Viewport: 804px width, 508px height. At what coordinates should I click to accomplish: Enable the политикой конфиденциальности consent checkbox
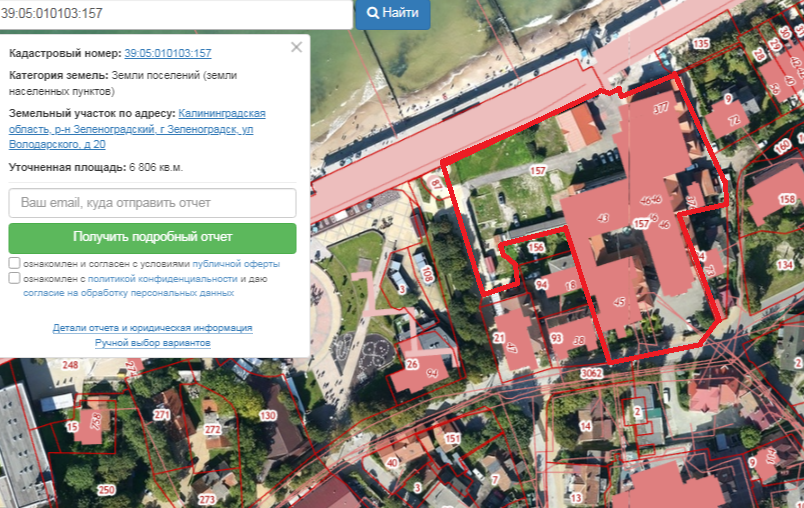pyautogui.click(x=14, y=279)
